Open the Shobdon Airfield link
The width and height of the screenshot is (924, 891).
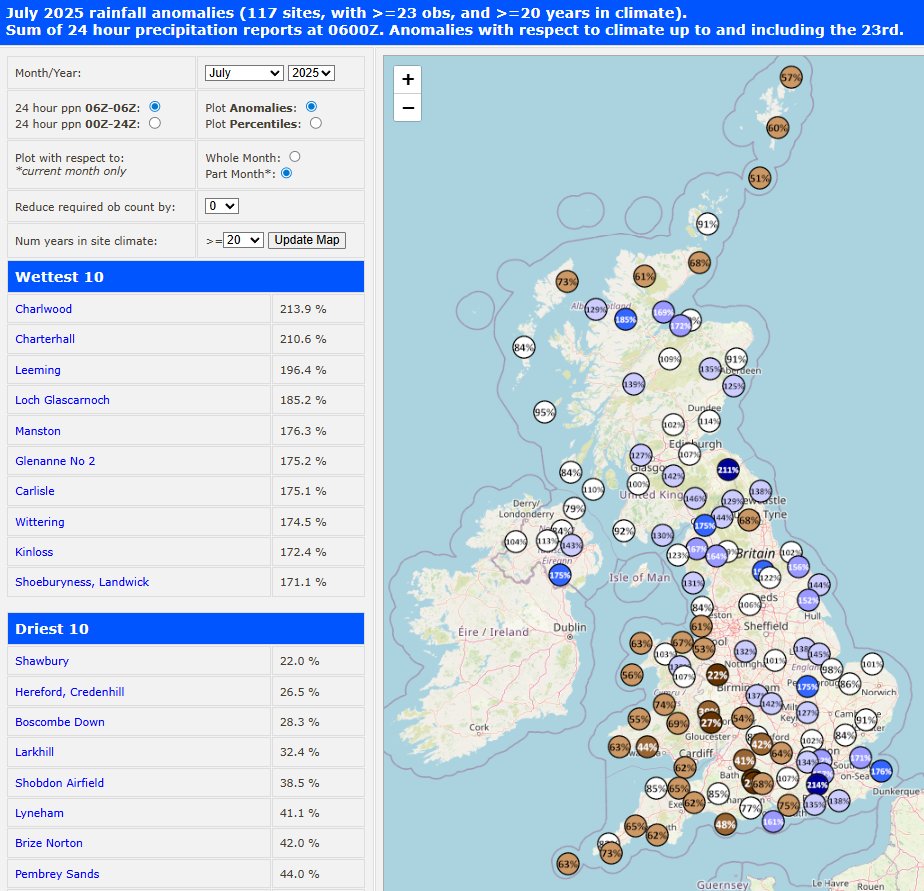tap(60, 783)
